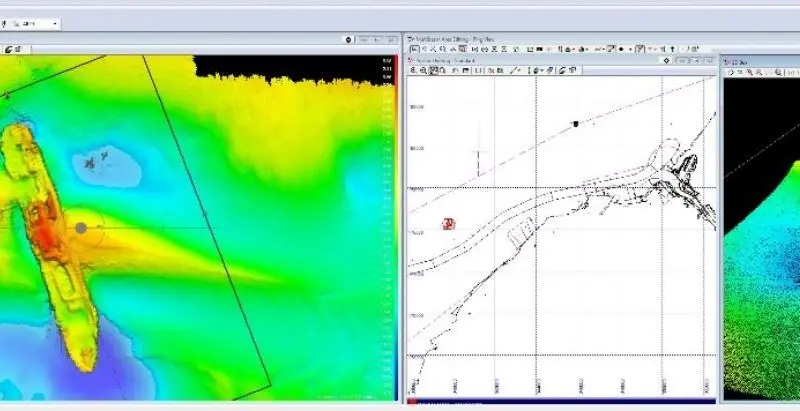
Task: Close the bathymetry map sub-window
Action: click(x=391, y=39)
